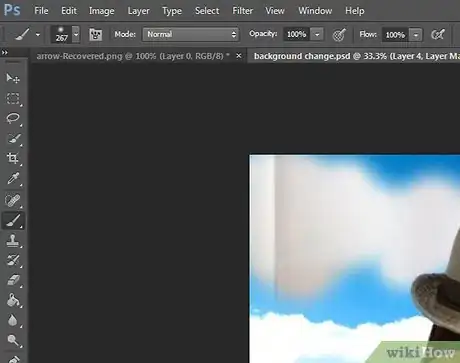Open the Edit menu
Image resolution: width=460 pixels, height=363 pixels.
pos(69,11)
